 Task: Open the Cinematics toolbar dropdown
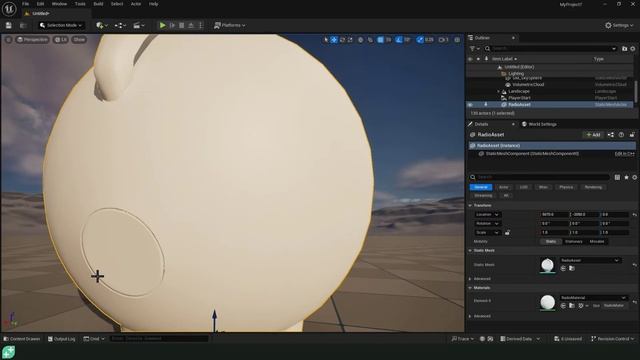point(138,25)
